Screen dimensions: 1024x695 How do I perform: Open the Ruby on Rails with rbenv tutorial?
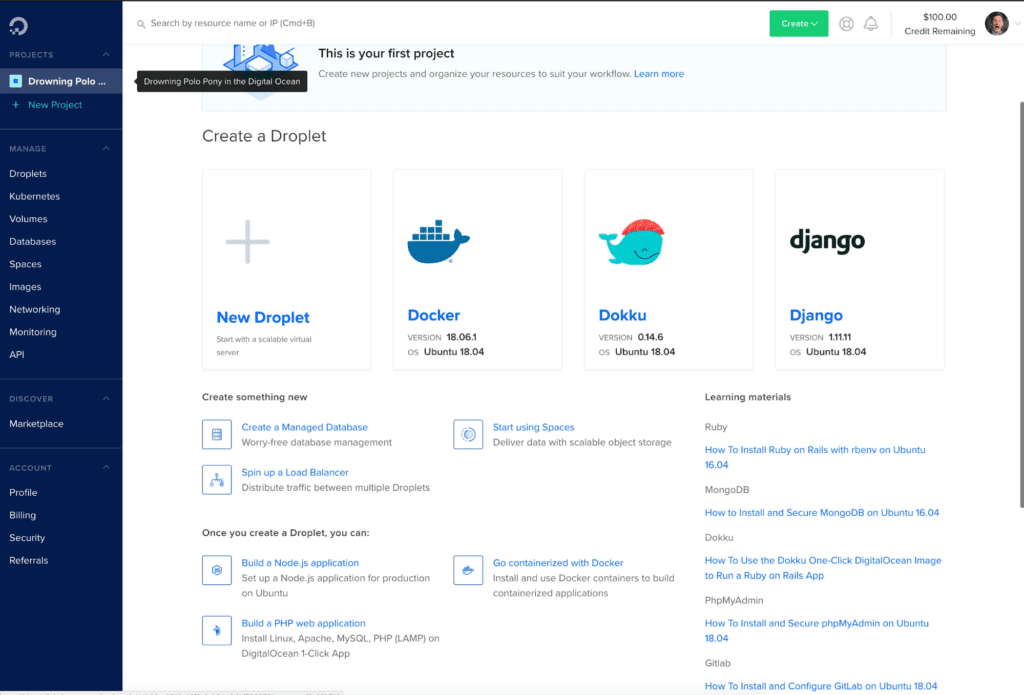(815, 457)
